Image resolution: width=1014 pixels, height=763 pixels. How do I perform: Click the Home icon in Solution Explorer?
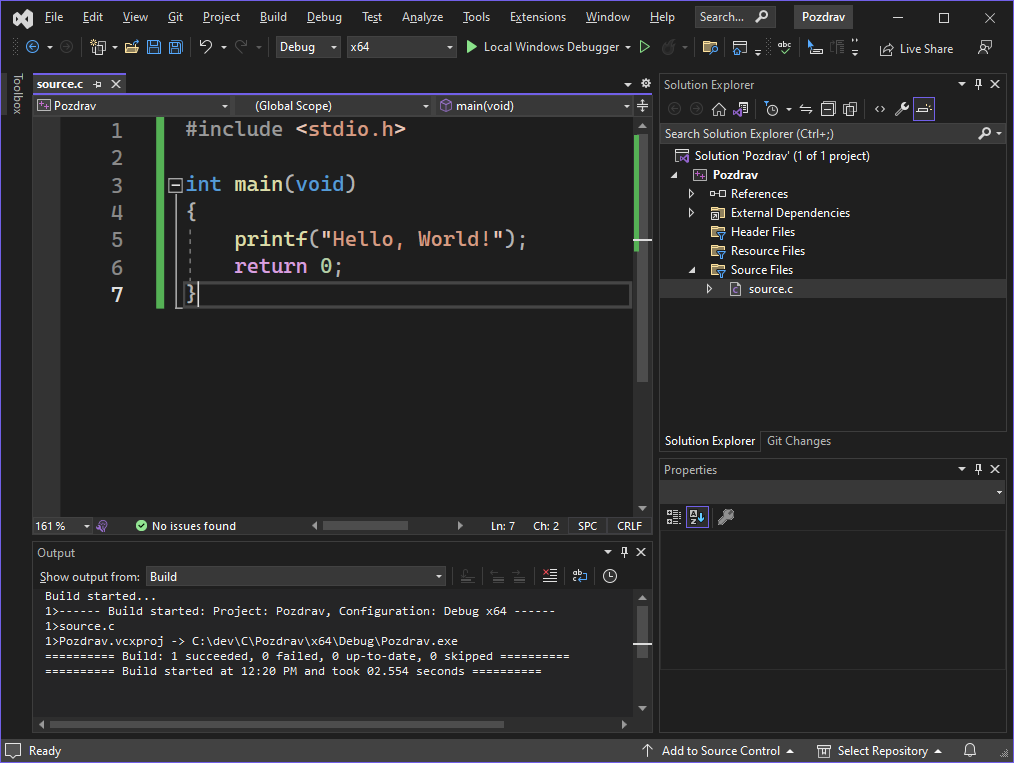718,109
